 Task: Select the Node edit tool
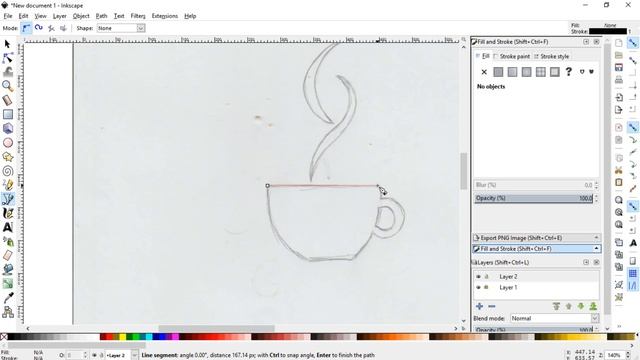tap(7, 58)
